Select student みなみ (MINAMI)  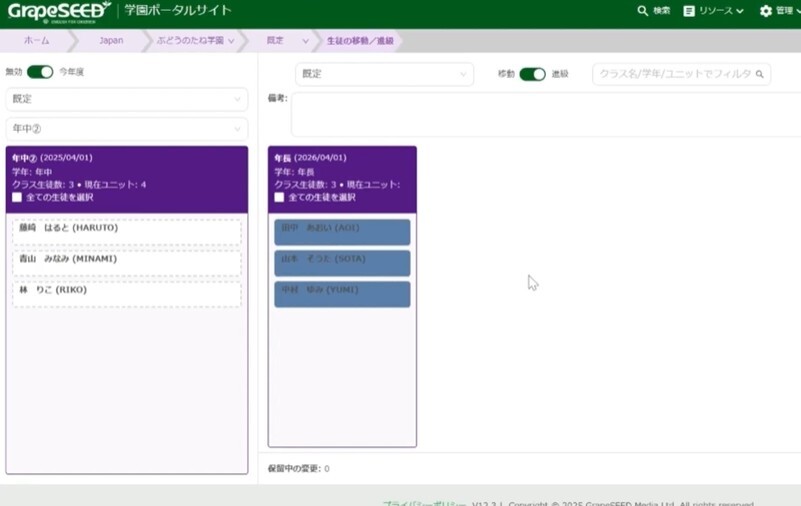127,263
